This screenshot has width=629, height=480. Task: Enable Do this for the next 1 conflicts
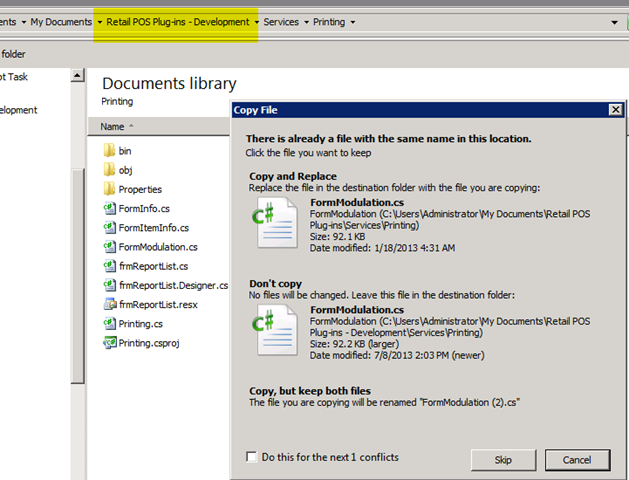click(x=251, y=458)
